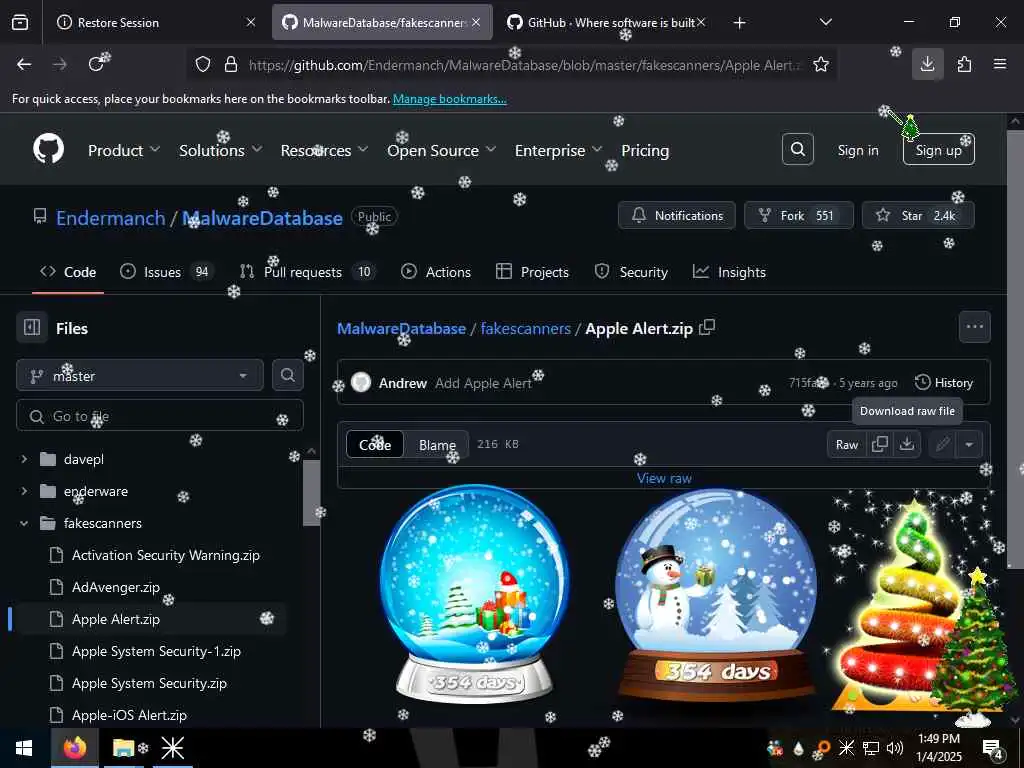The width and height of the screenshot is (1024, 768).
Task: Bookmark this page with the star icon
Action: click(821, 64)
